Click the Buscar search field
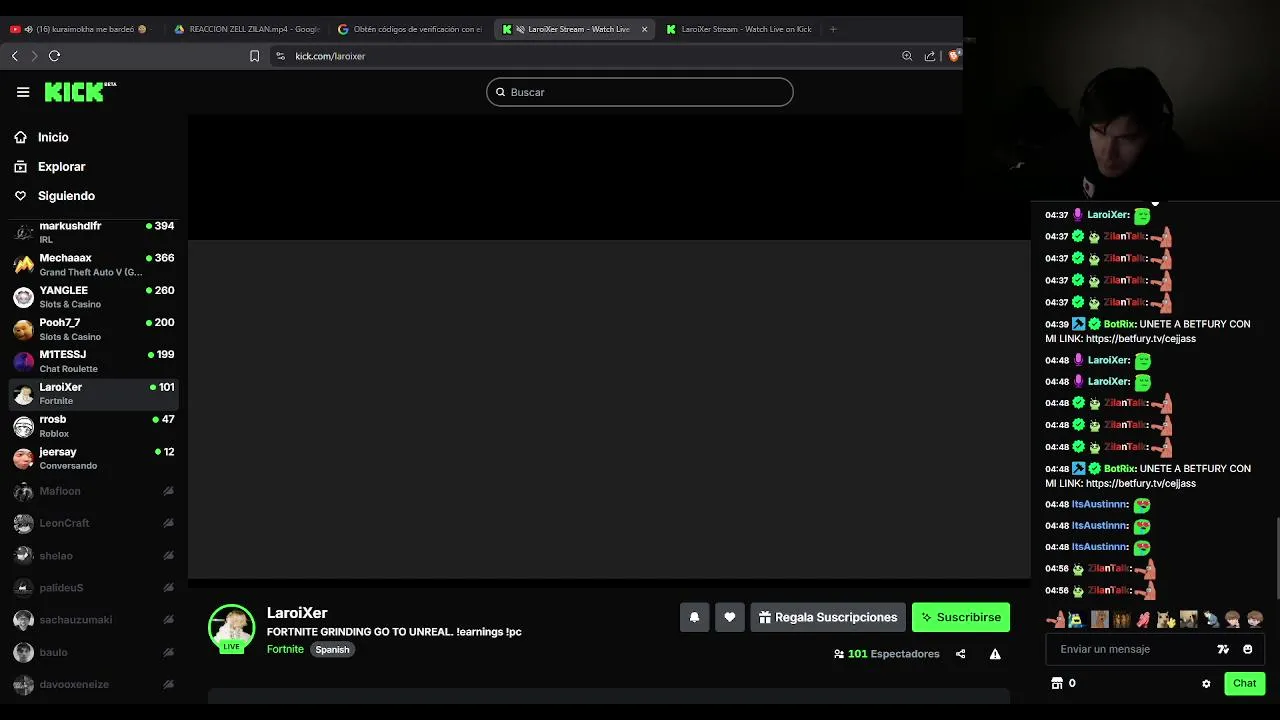 tap(640, 92)
